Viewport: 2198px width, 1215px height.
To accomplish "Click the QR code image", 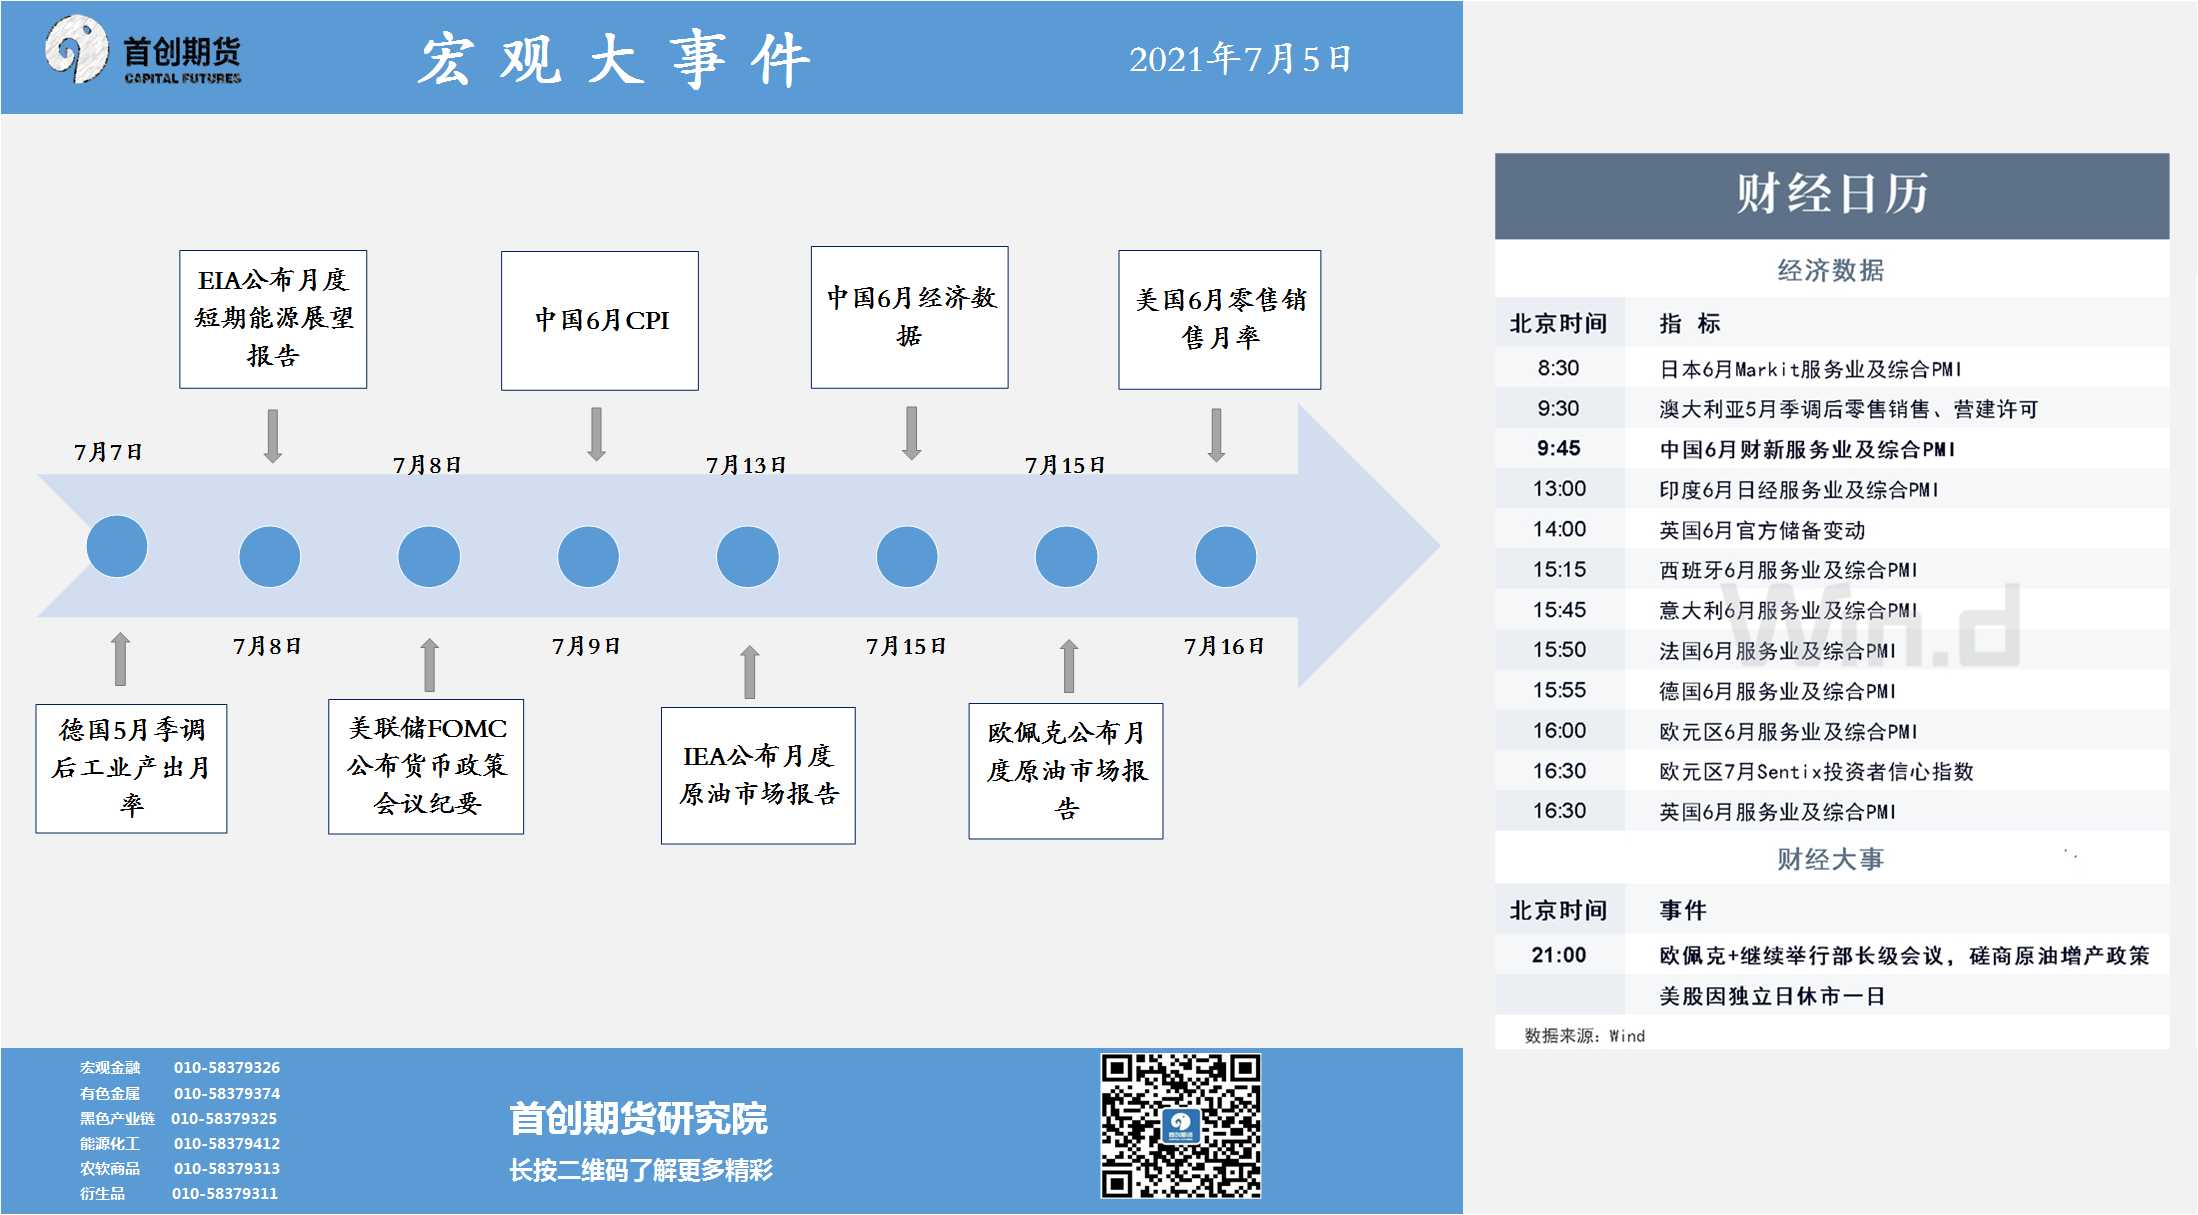I will (x=1180, y=1125).
